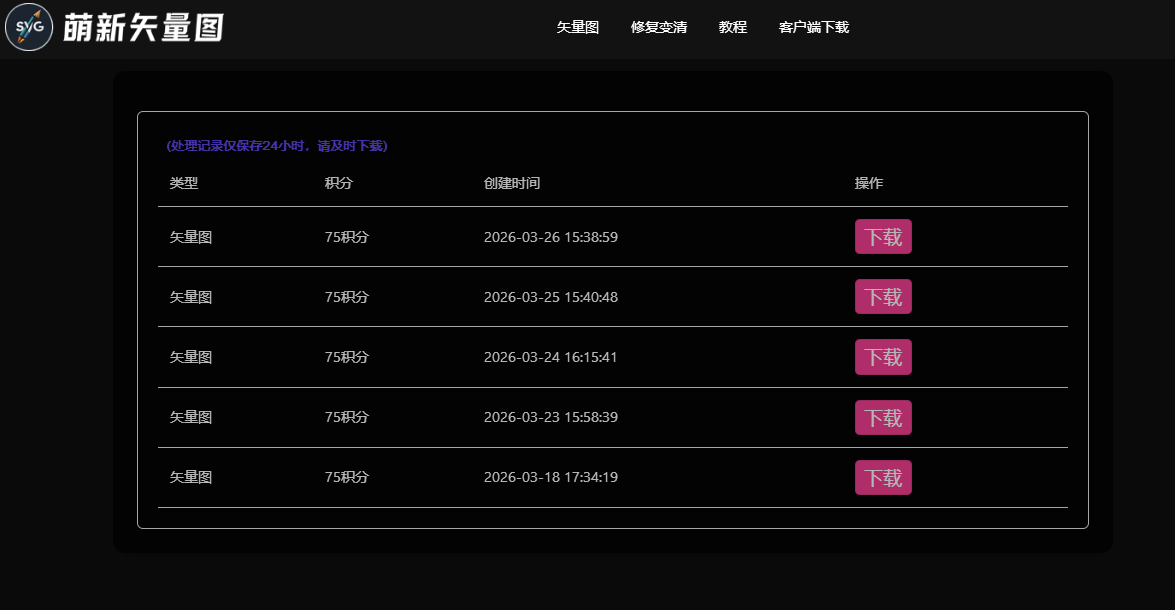Select 客户端下载 in the top navigation
Viewport: 1175px width, 610px height.
813,28
